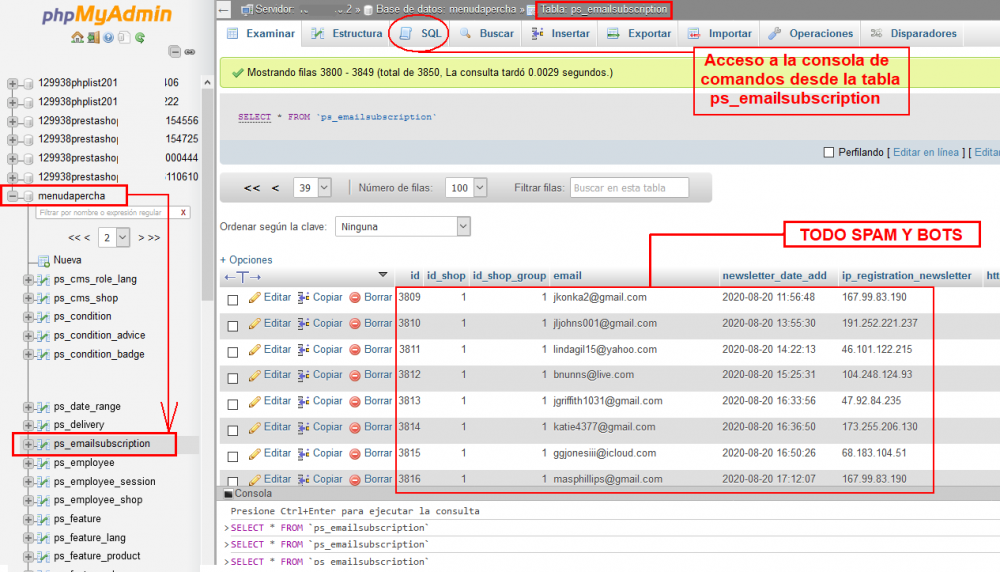Click table icon next to ps_delivery

(43, 425)
